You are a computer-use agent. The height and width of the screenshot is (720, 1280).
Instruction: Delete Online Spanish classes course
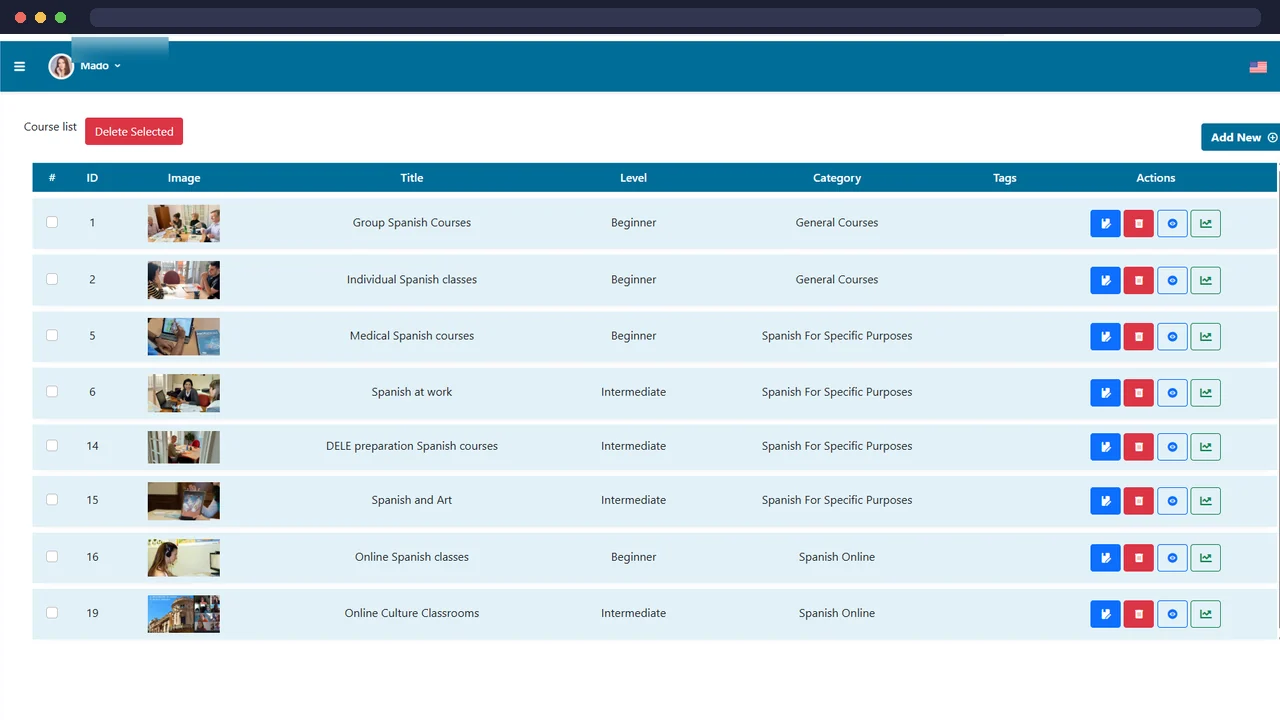1138,558
